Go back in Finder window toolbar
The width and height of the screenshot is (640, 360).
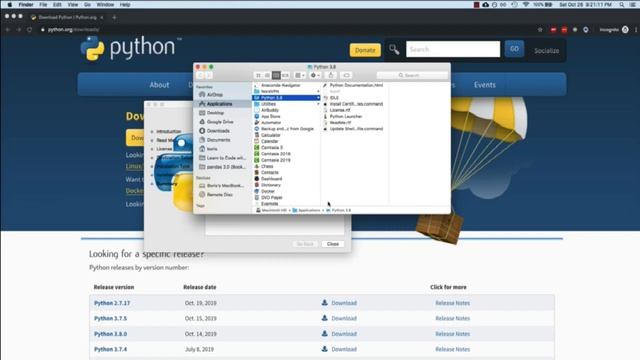[200, 75]
